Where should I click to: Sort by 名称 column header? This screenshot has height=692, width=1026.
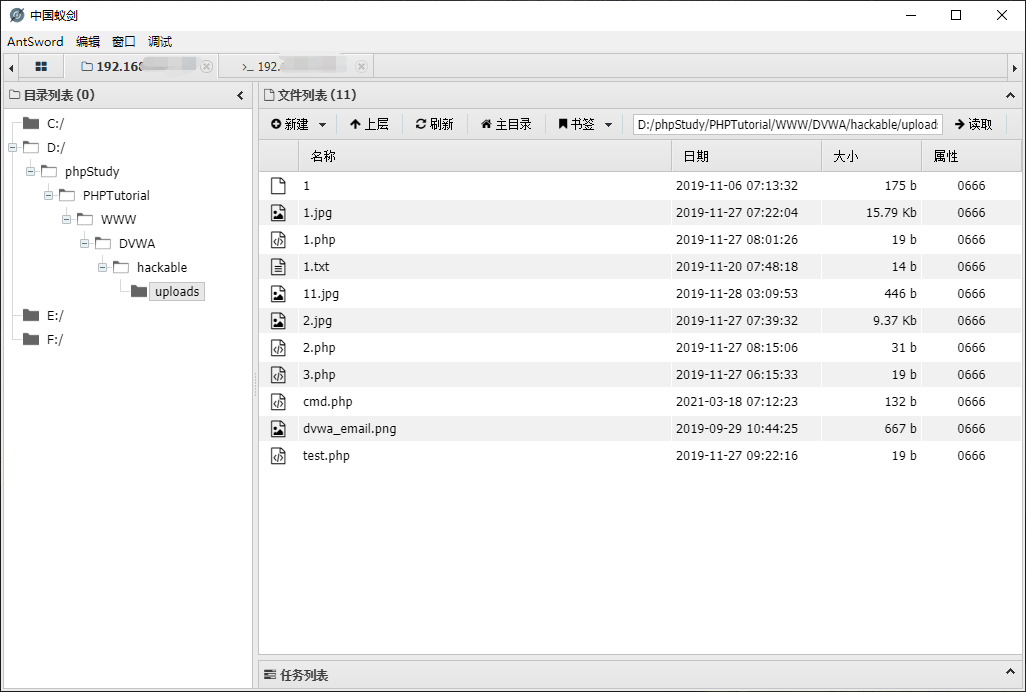485,156
